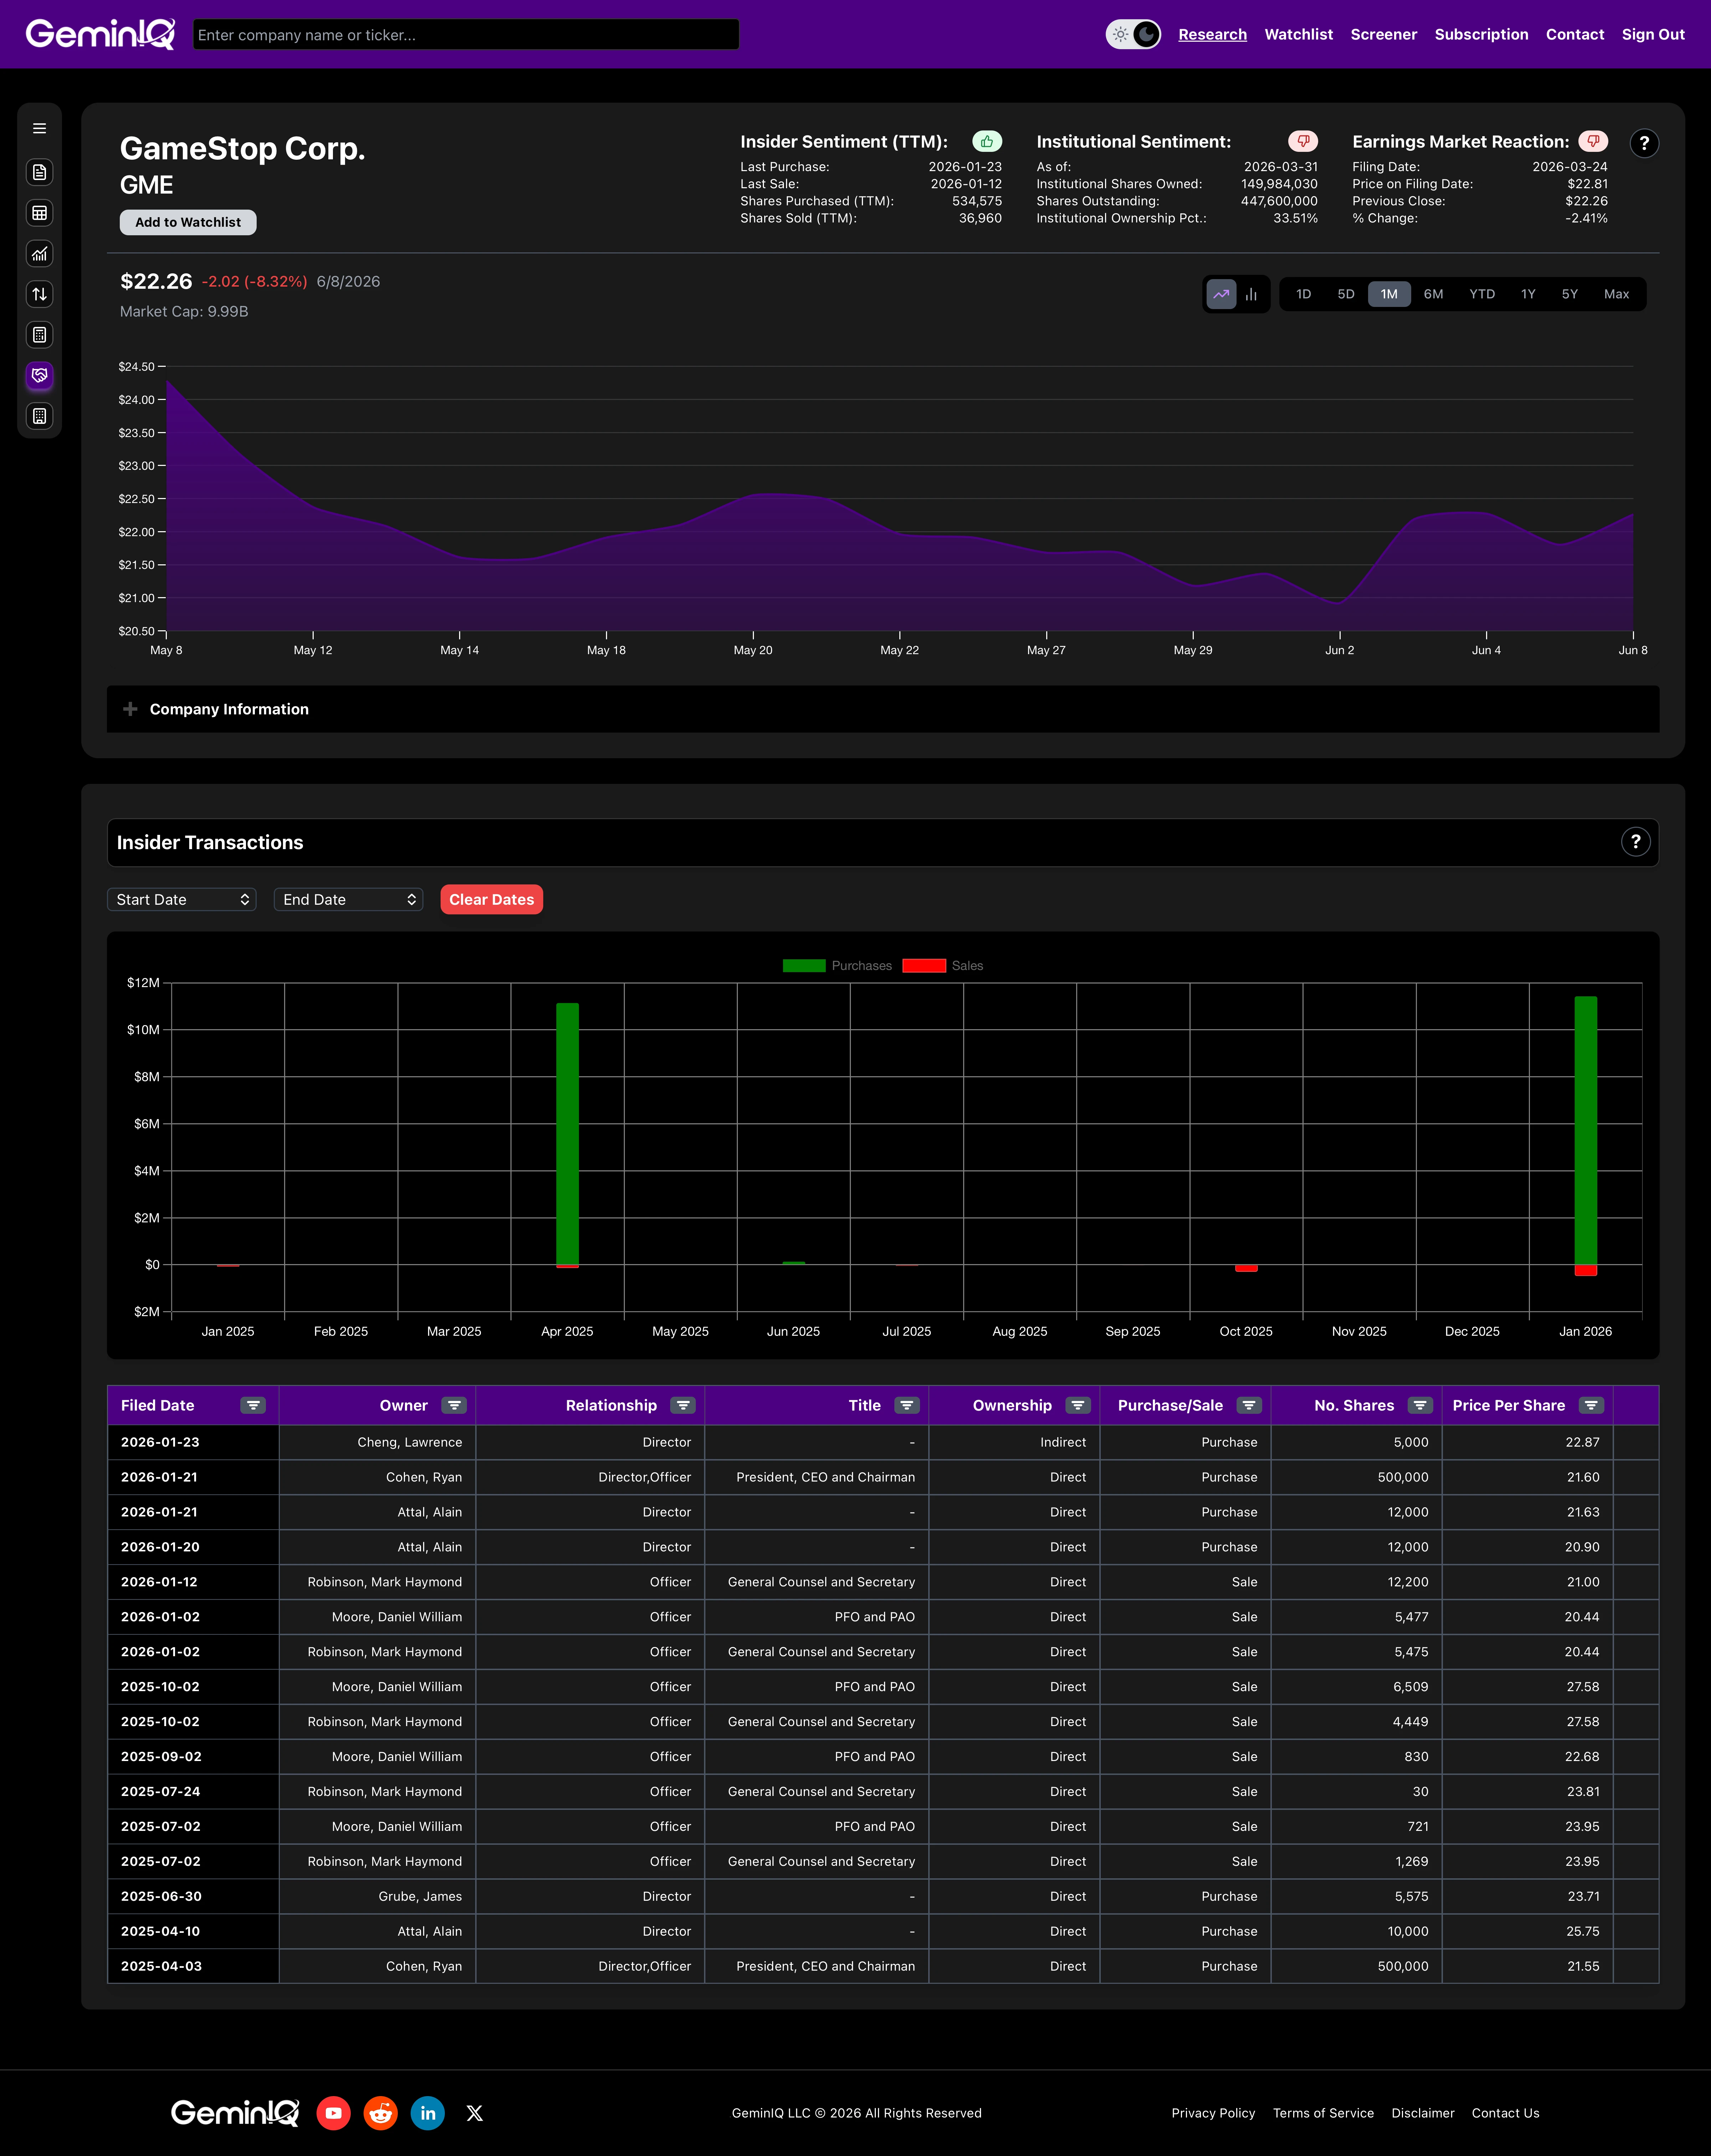Click the 2026-01-23 filed date cell
This screenshot has width=1711, height=2156.
click(193, 1442)
